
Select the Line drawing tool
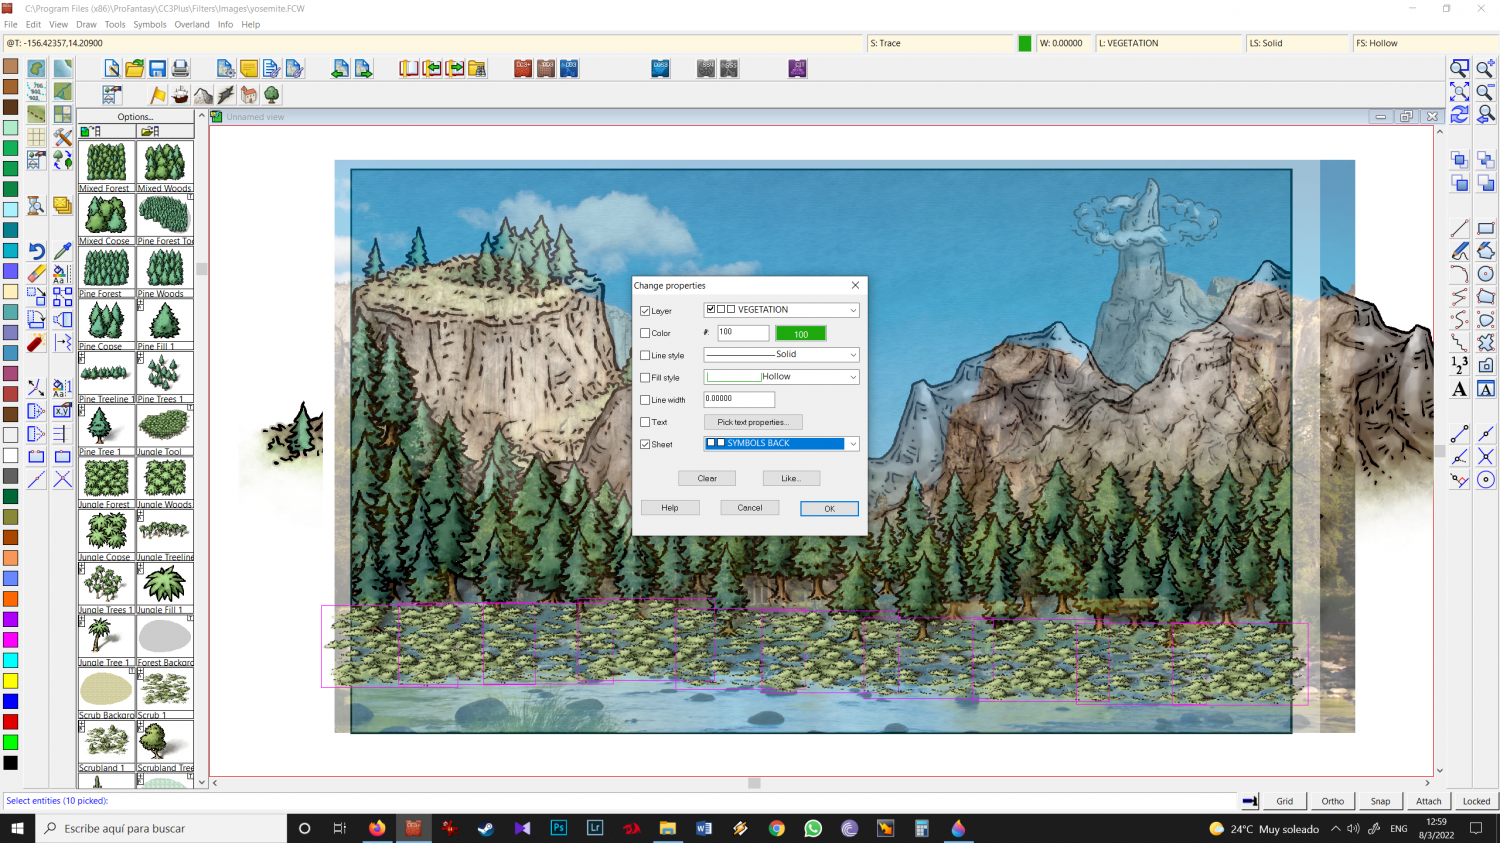coord(1460,228)
